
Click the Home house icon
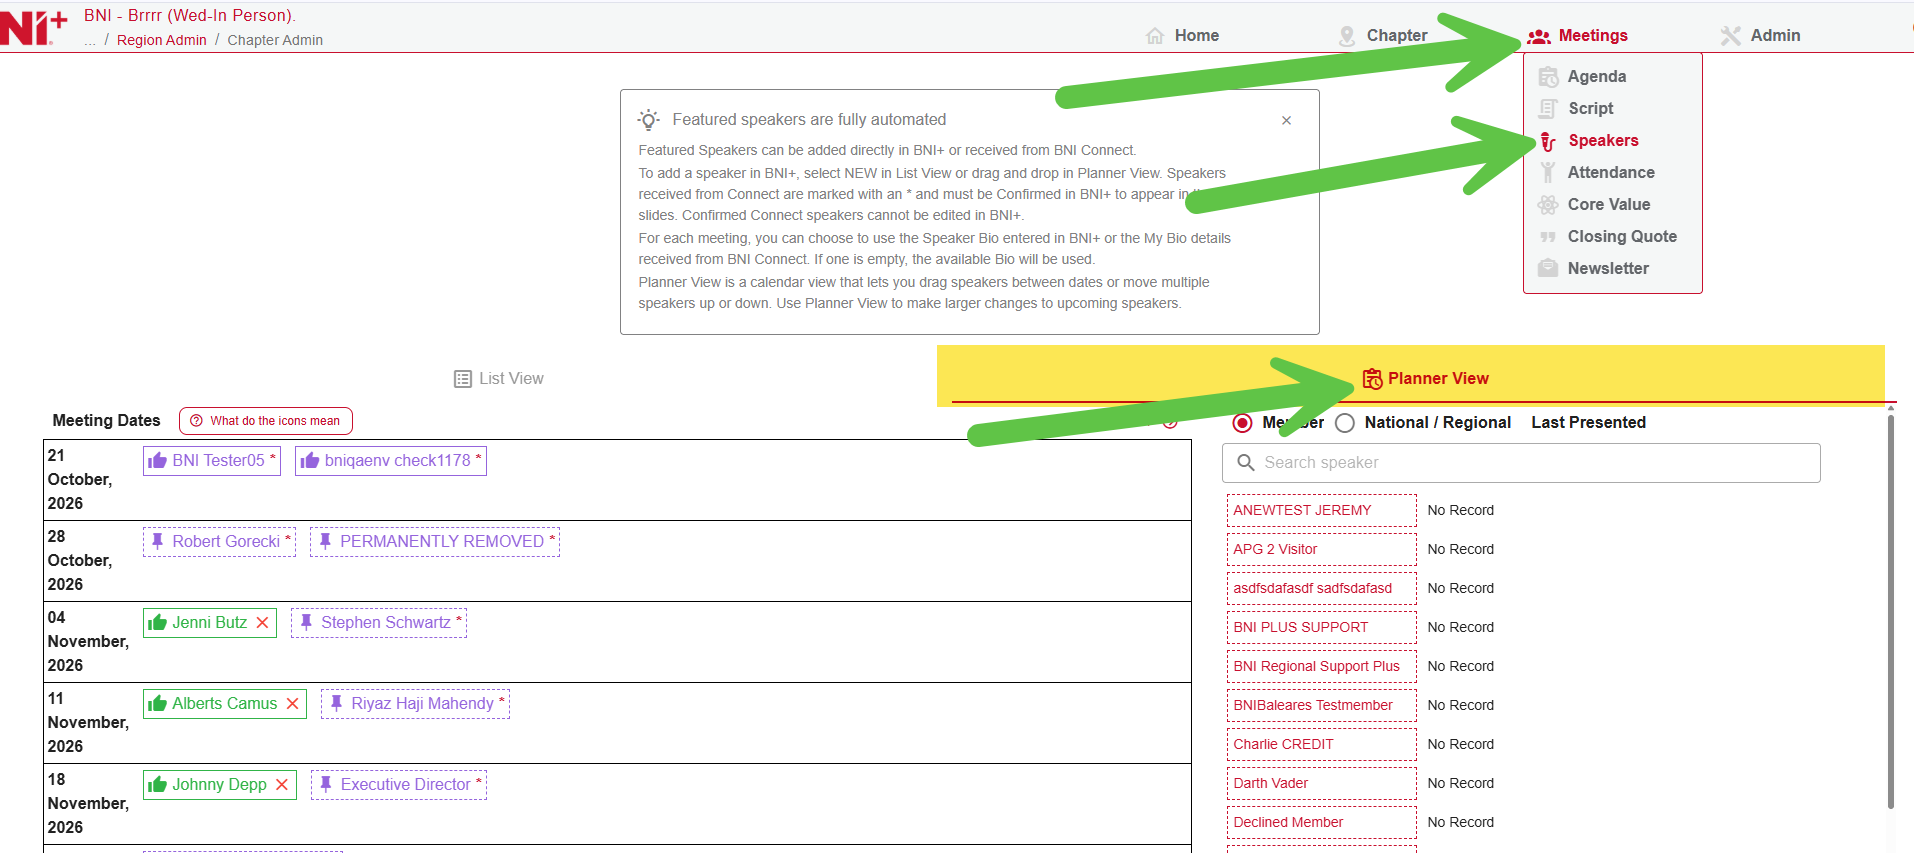1155,36
